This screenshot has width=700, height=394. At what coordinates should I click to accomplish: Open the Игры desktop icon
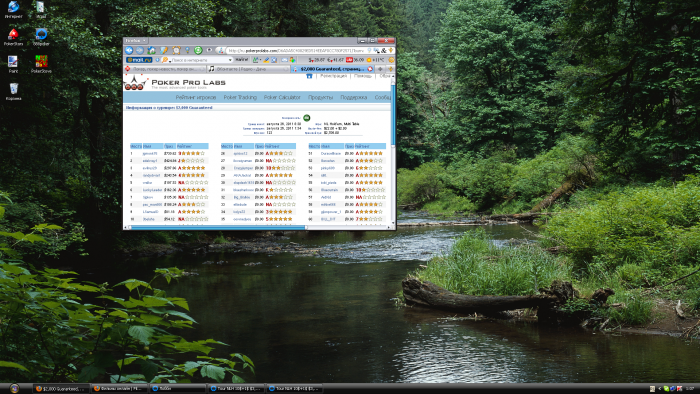tap(41, 9)
